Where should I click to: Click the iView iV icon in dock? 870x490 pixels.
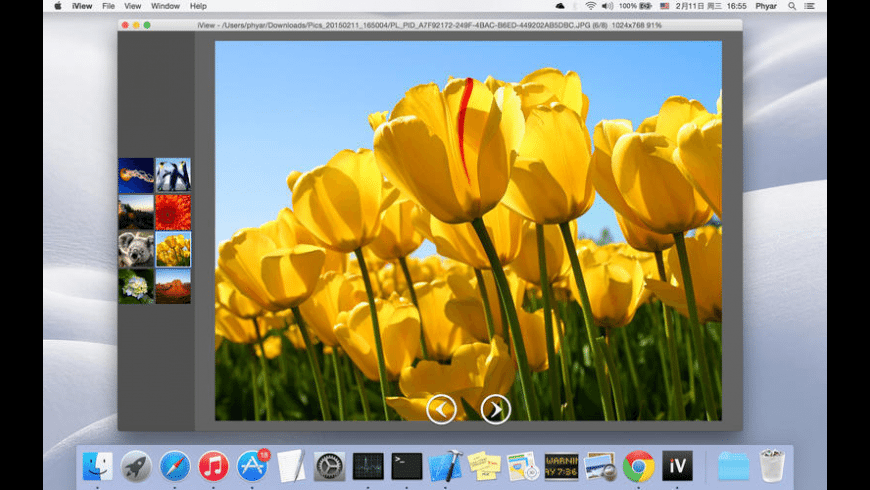[x=677, y=466]
